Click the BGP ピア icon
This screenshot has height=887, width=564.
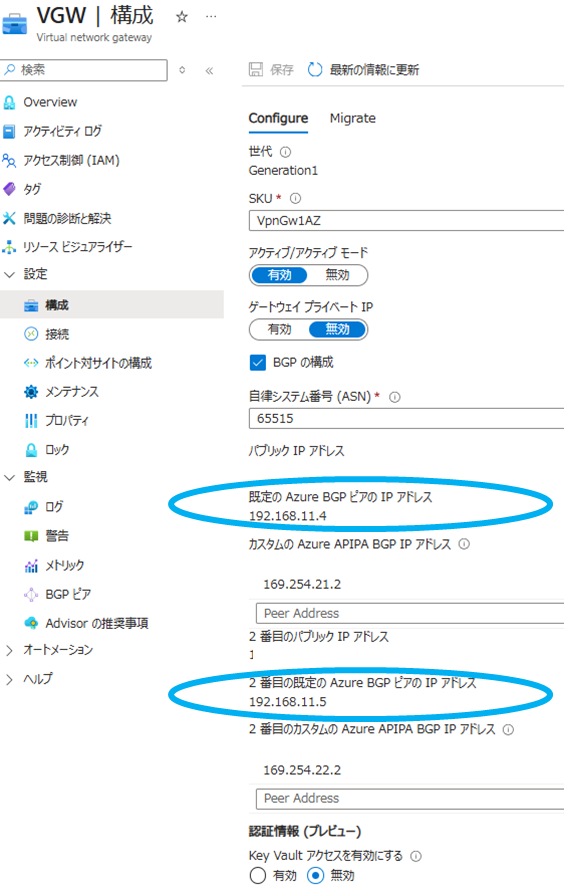(x=31, y=594)
